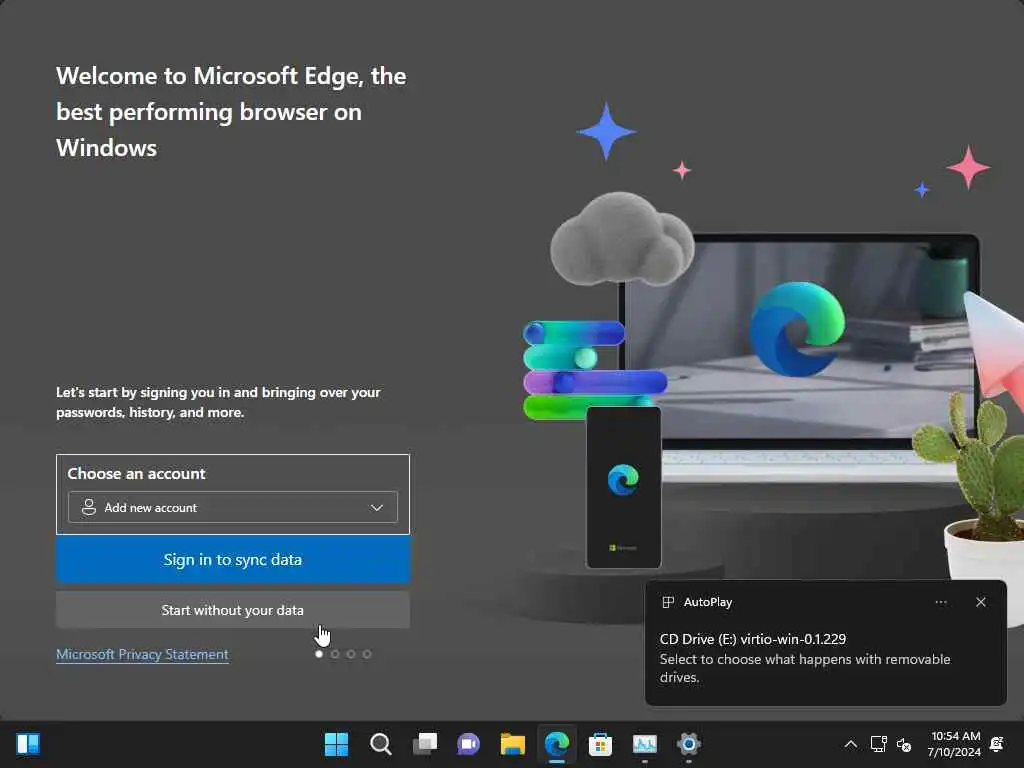
Task: Click the Choose an account heading
Action: (x=136, y=473)
